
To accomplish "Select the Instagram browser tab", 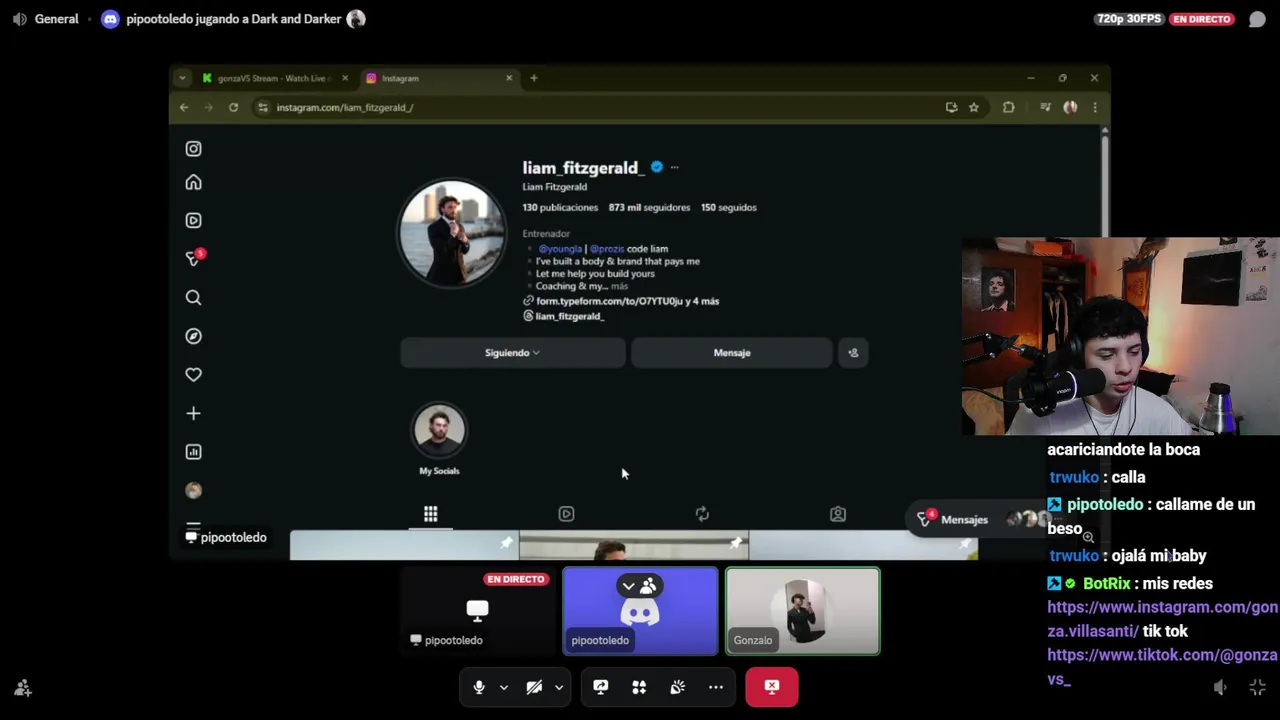I will (x=438, y=78).
